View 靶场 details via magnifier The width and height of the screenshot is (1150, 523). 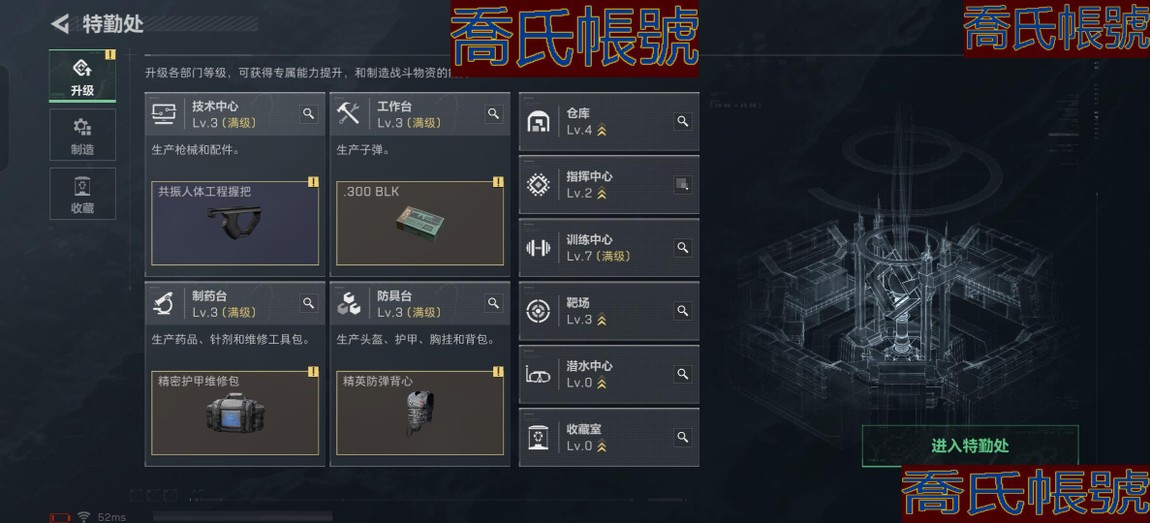click(x=683, y=311)
